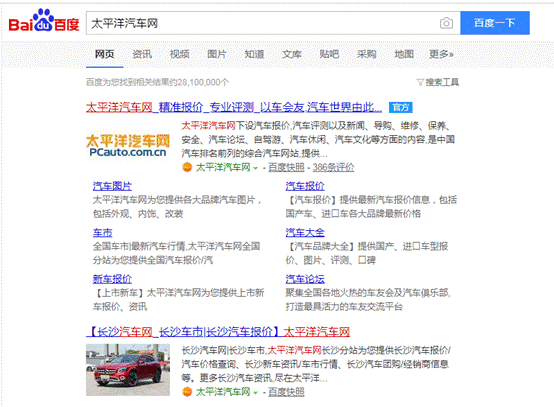Open 386条评价 link

[334, 167]
